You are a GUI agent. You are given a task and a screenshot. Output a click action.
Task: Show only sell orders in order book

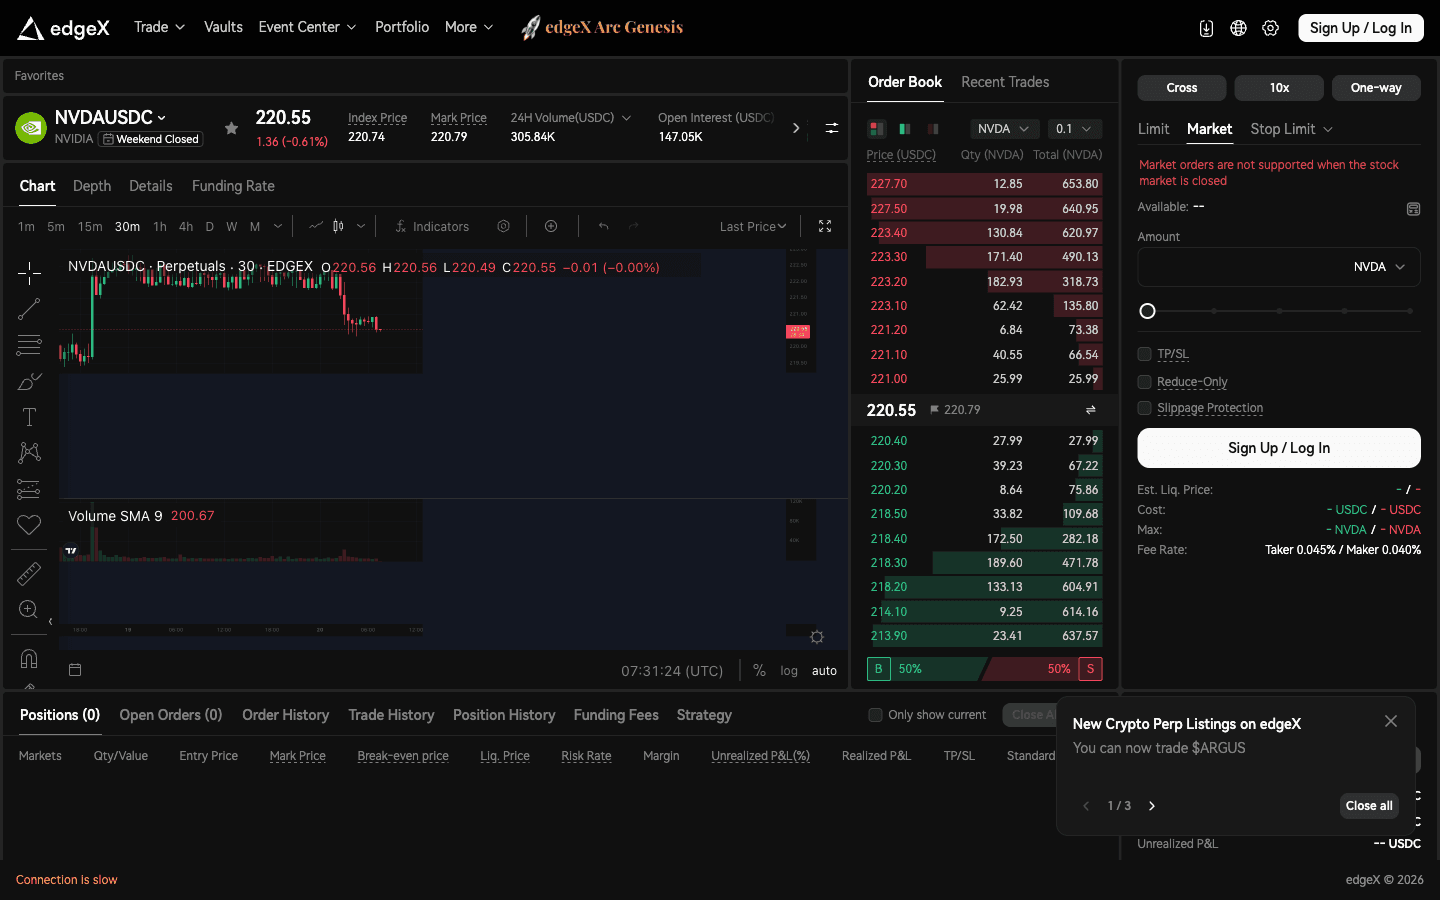pos(933,129)
